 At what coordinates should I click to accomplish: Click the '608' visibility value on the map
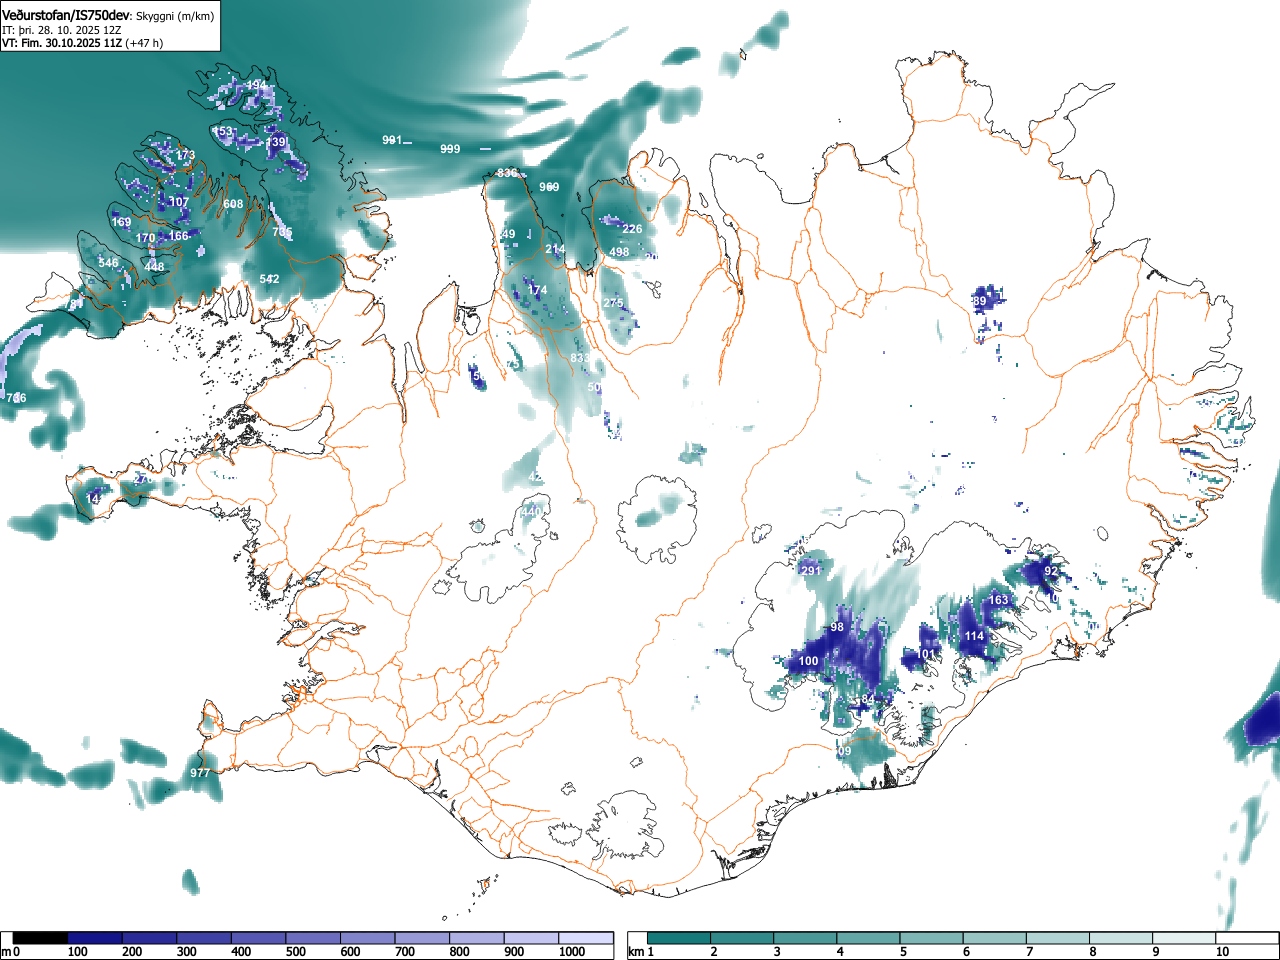click(233, 204)
